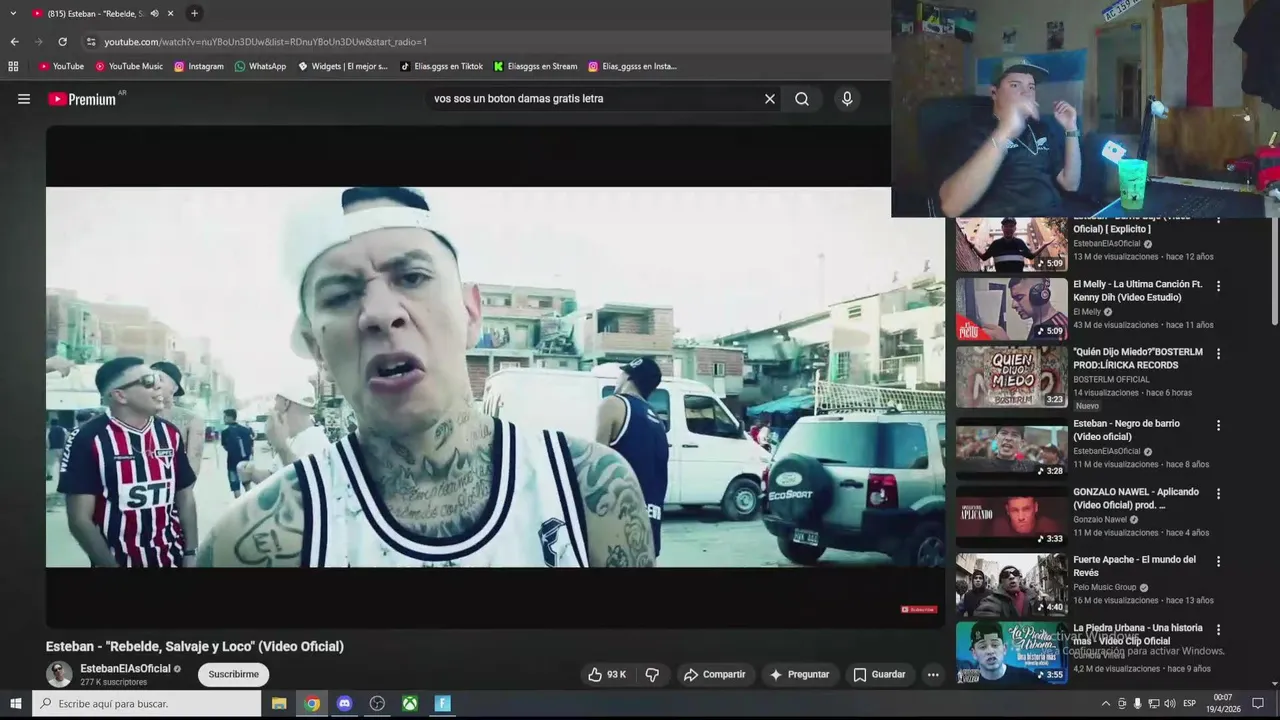The image size is (1280, 720).
Task: Select the Esteban Rebelde video tab
Action: pos(103,14)
